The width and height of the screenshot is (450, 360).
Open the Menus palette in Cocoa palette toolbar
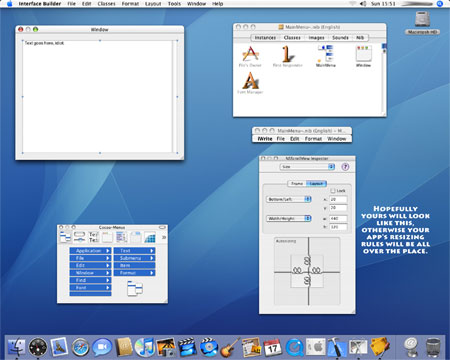point(65,237)
